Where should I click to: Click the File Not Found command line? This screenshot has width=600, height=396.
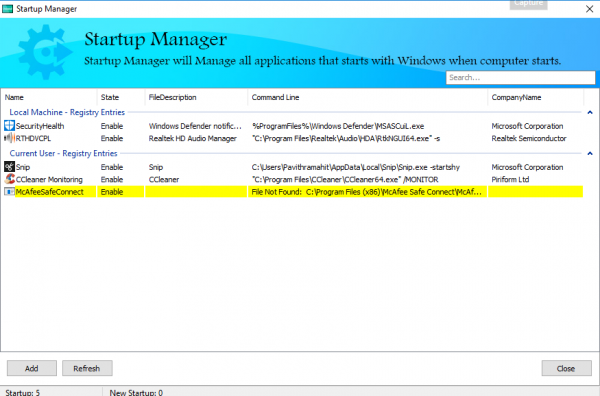point(367,192)
